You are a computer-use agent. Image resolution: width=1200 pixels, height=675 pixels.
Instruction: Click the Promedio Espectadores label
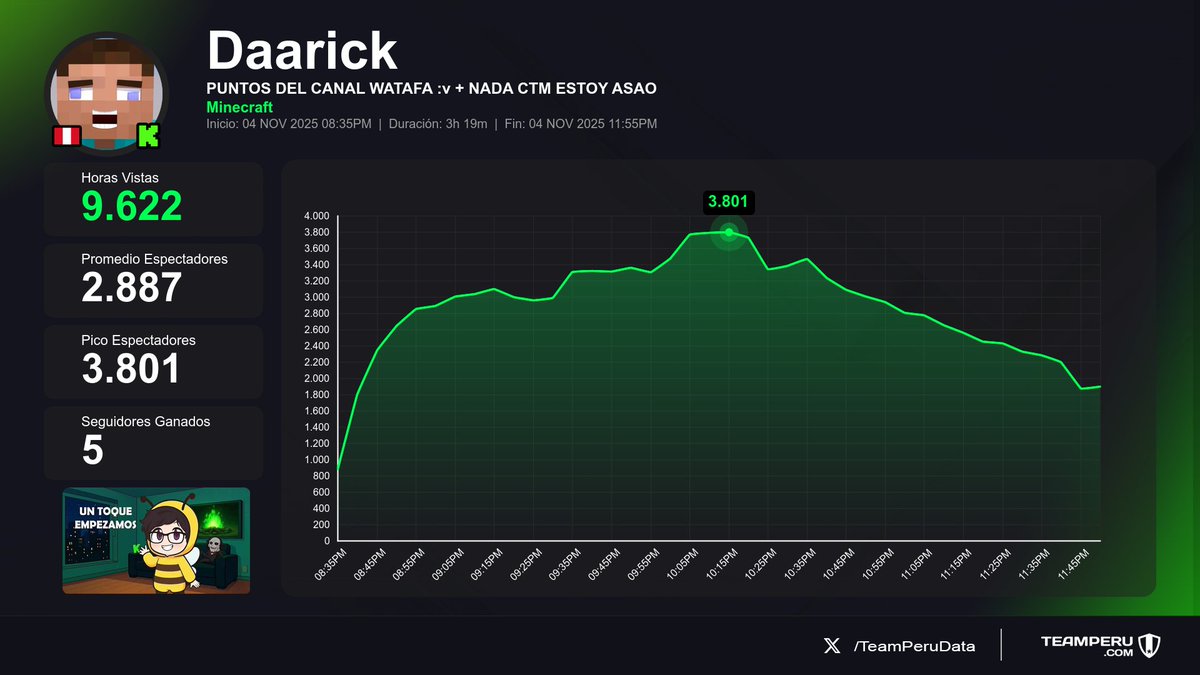tap(154, 259)
